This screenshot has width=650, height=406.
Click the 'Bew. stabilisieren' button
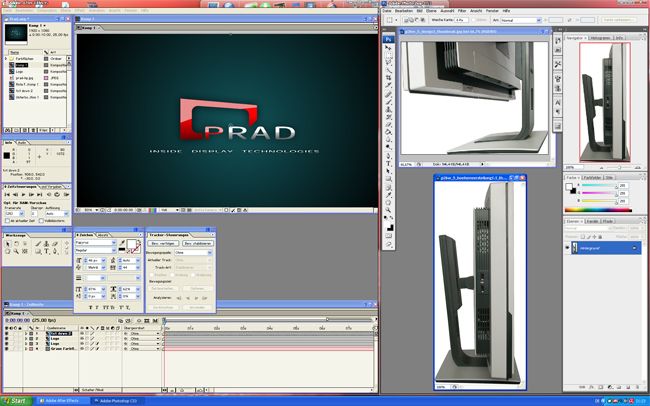[198, 243]
